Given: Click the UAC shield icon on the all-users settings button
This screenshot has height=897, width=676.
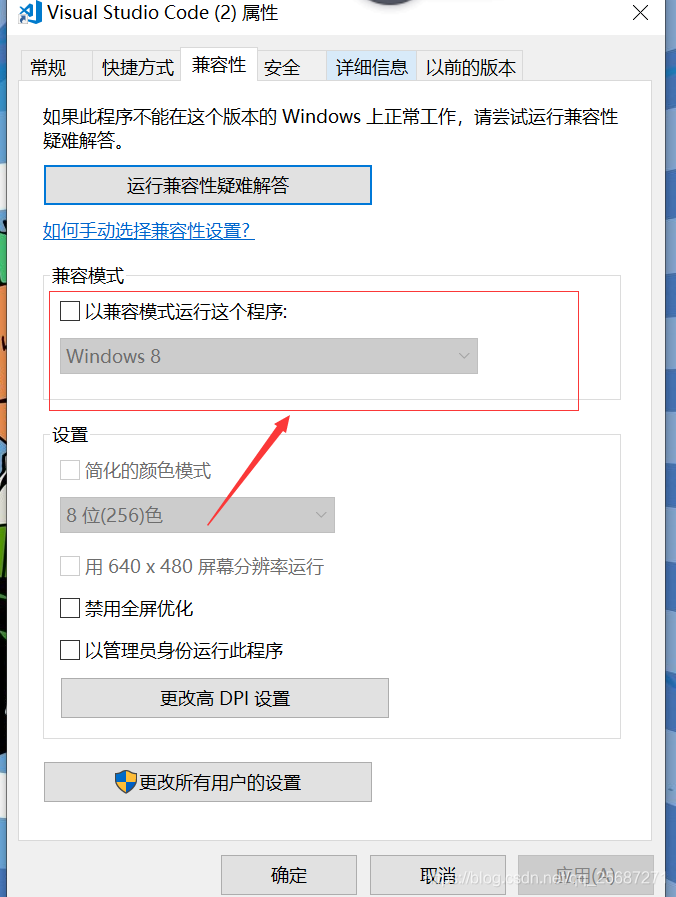Looking at the screenshot, I should coord(126,781).
